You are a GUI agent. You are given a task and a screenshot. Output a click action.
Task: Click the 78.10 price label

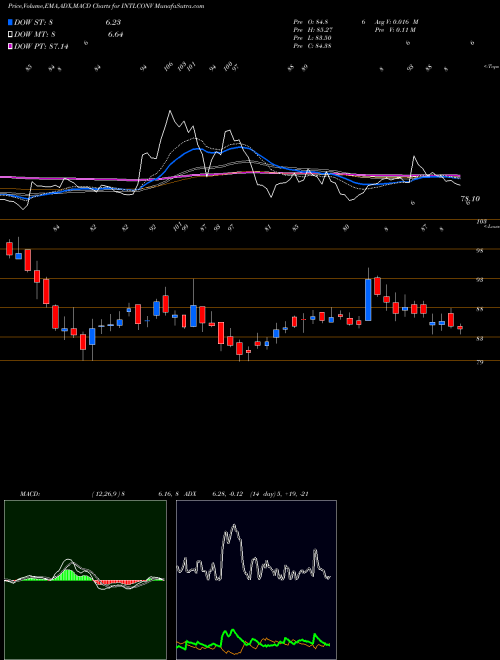470,199
